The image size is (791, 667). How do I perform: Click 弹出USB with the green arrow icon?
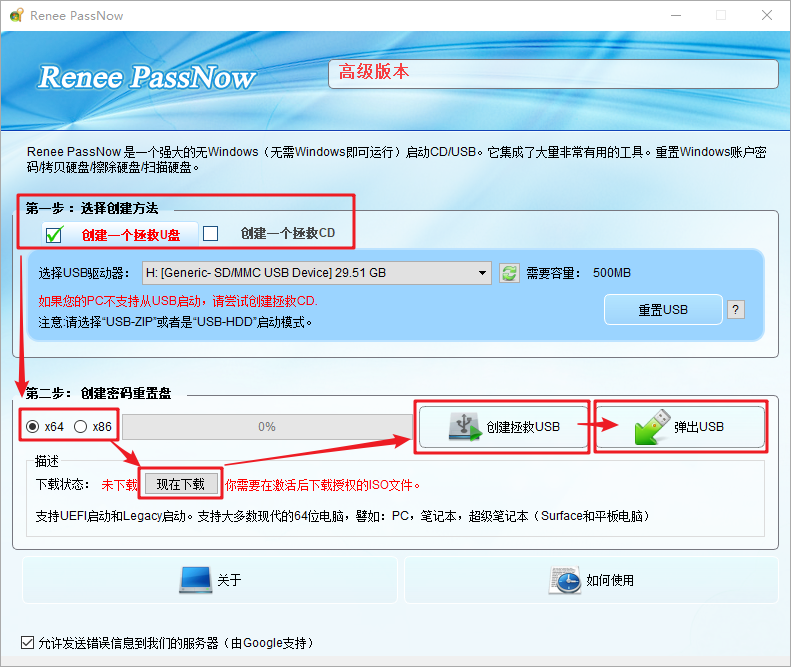[681, 427]
